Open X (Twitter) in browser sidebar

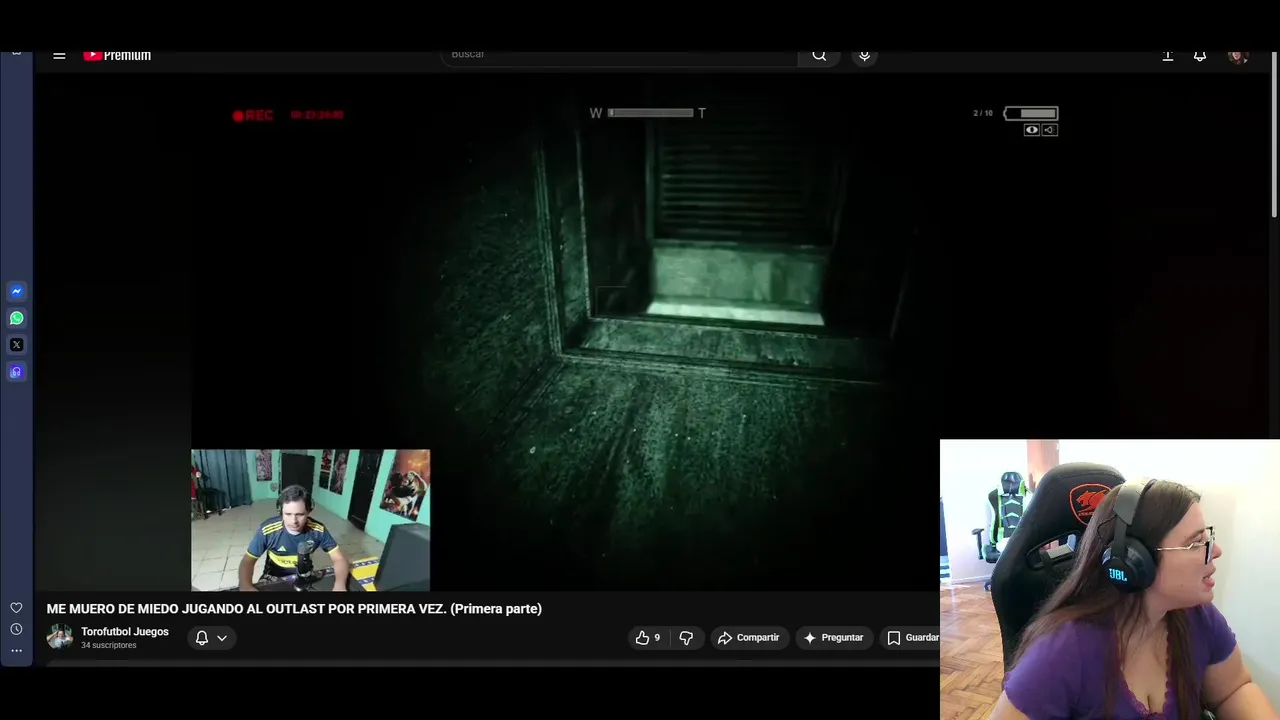16,345
